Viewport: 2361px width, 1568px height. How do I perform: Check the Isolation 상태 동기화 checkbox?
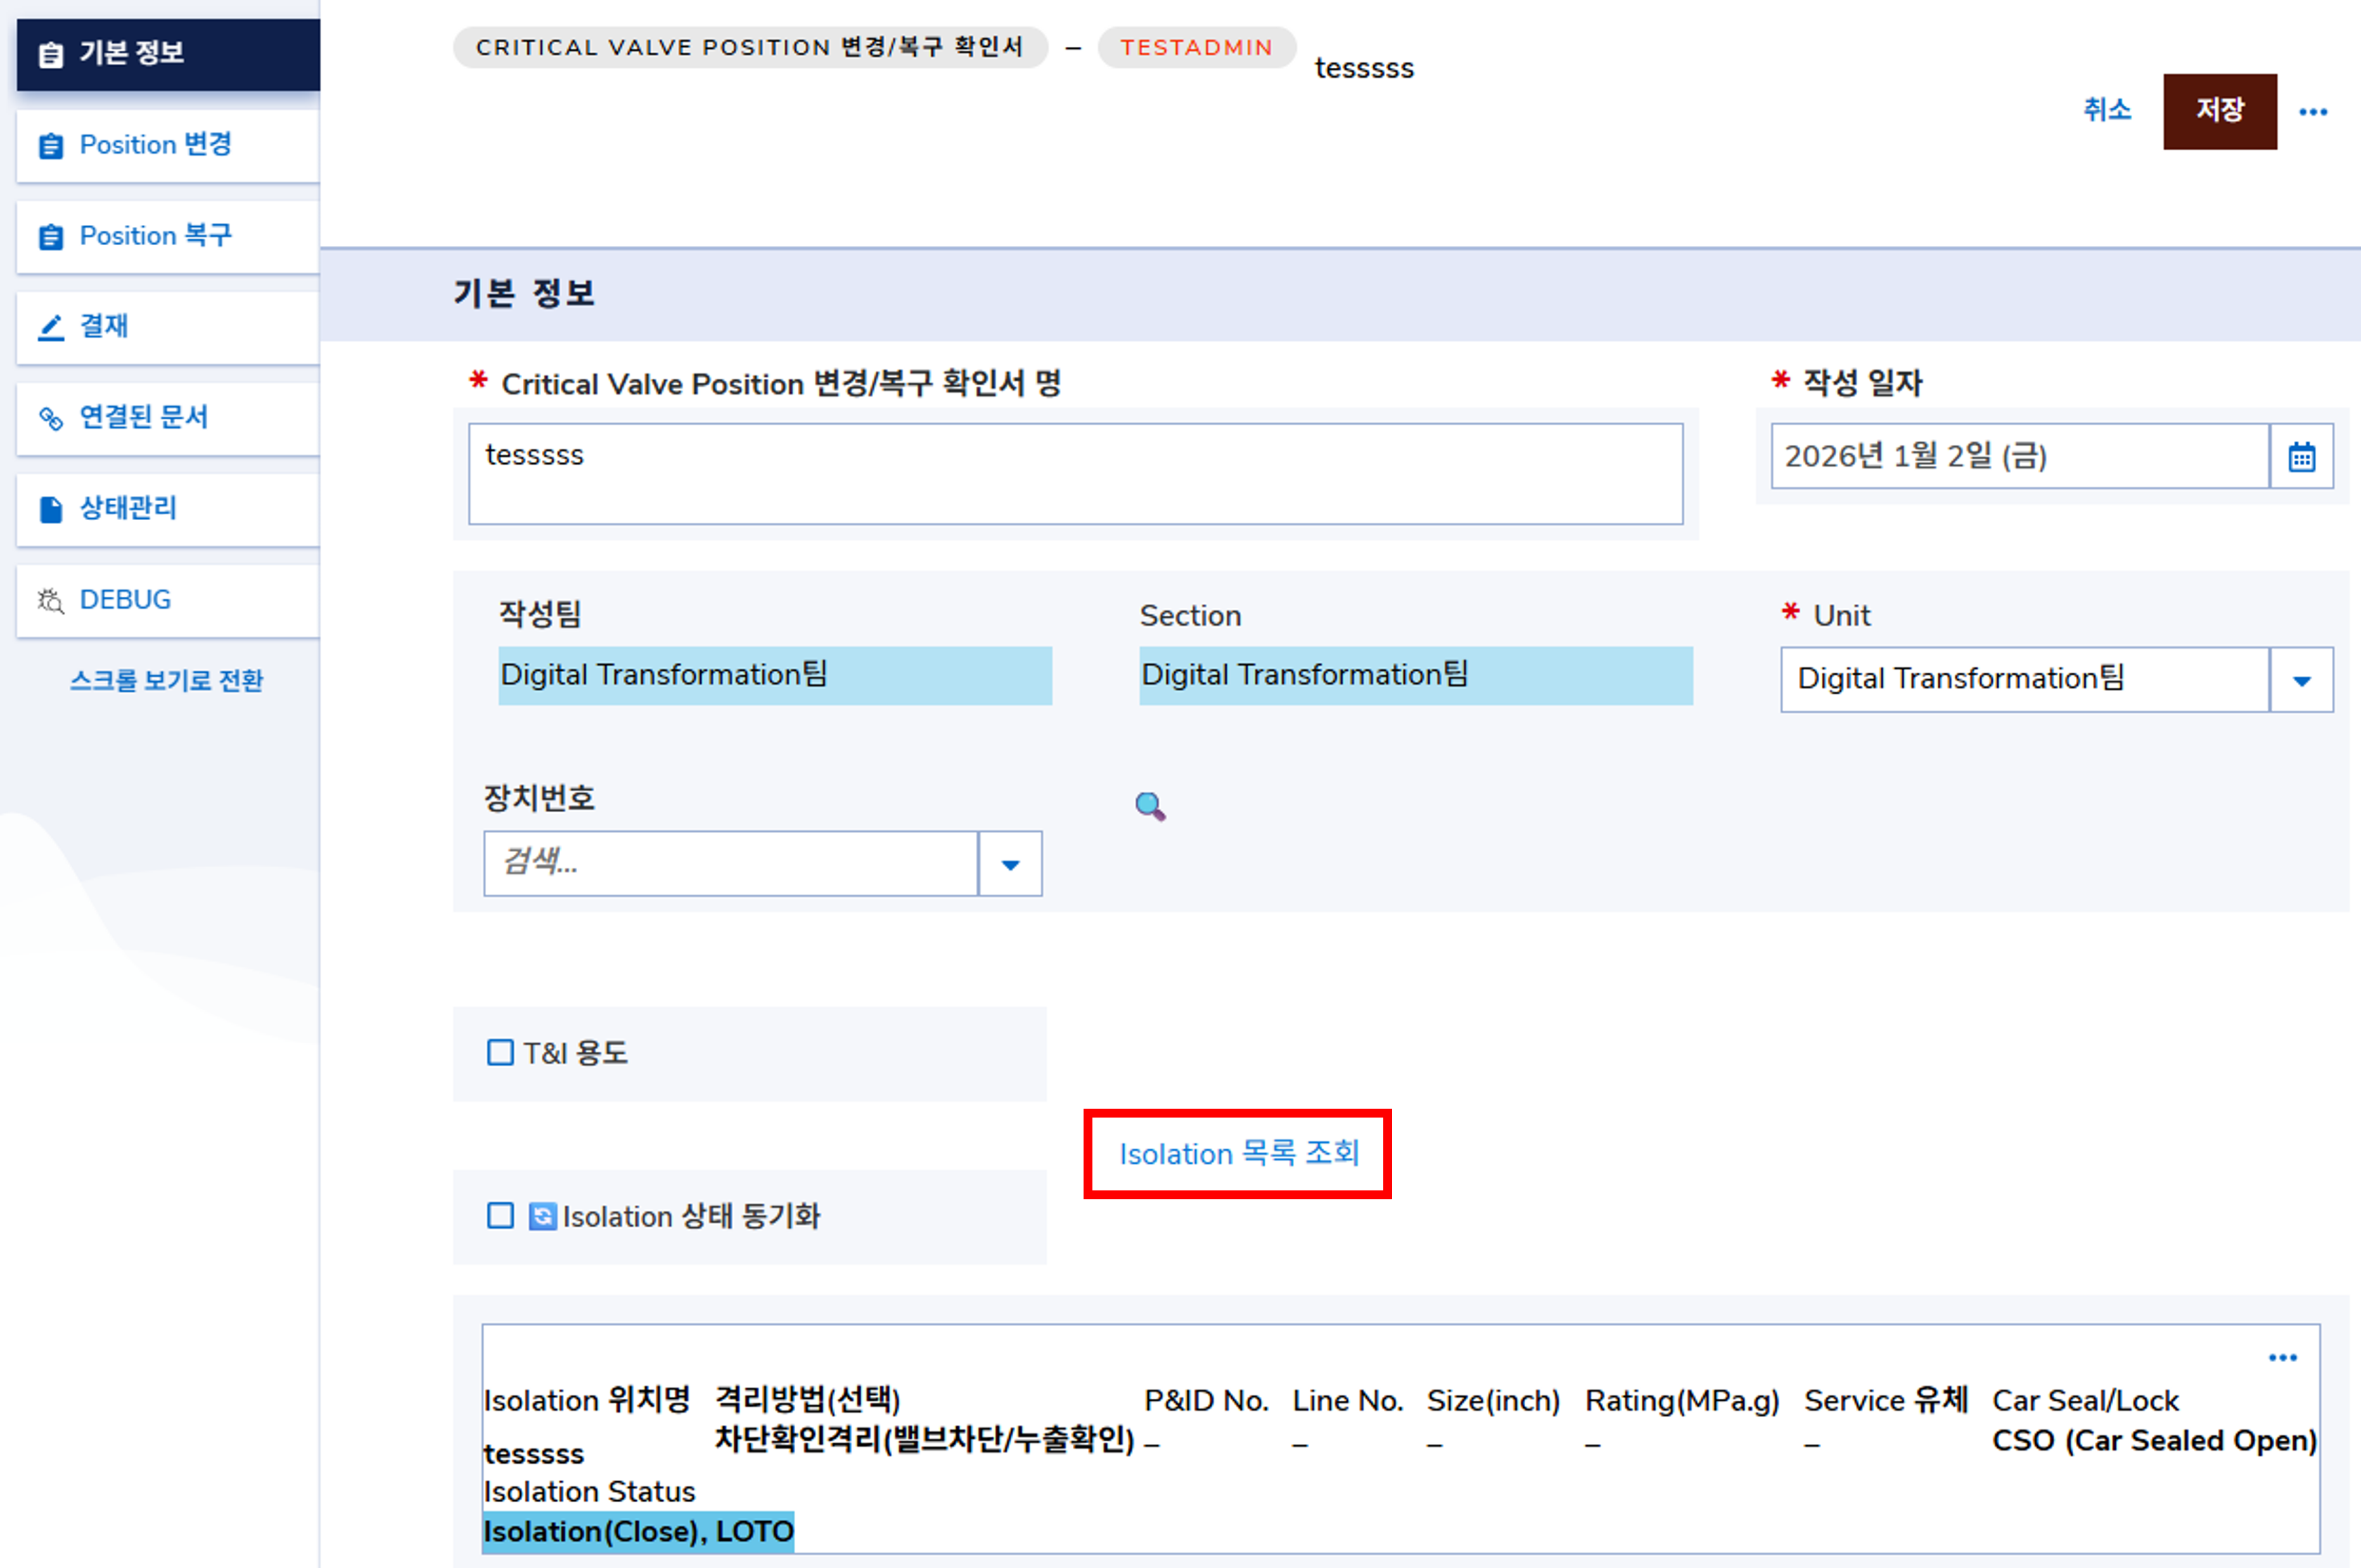click(x=500, y=1216)
